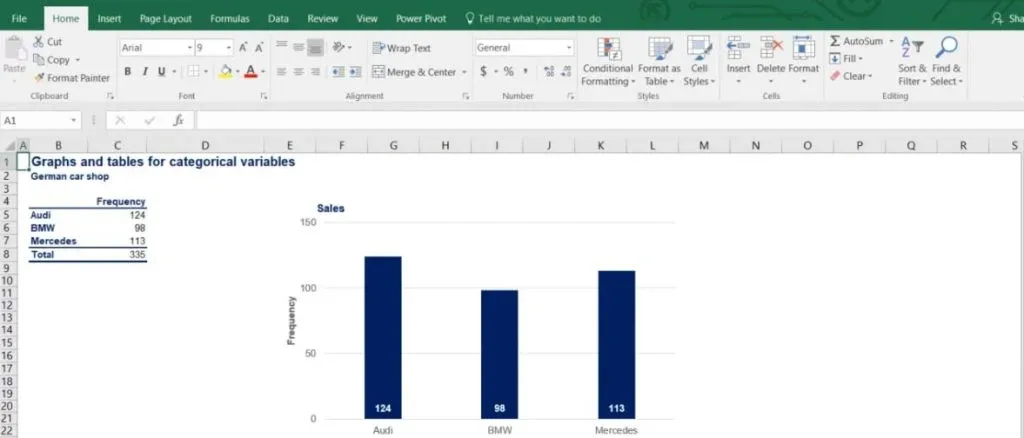Image resolution: width=1024 pixels, height=438 pixels.
Task: Toggle Bold formatting
Action: (x=128, y=72)
